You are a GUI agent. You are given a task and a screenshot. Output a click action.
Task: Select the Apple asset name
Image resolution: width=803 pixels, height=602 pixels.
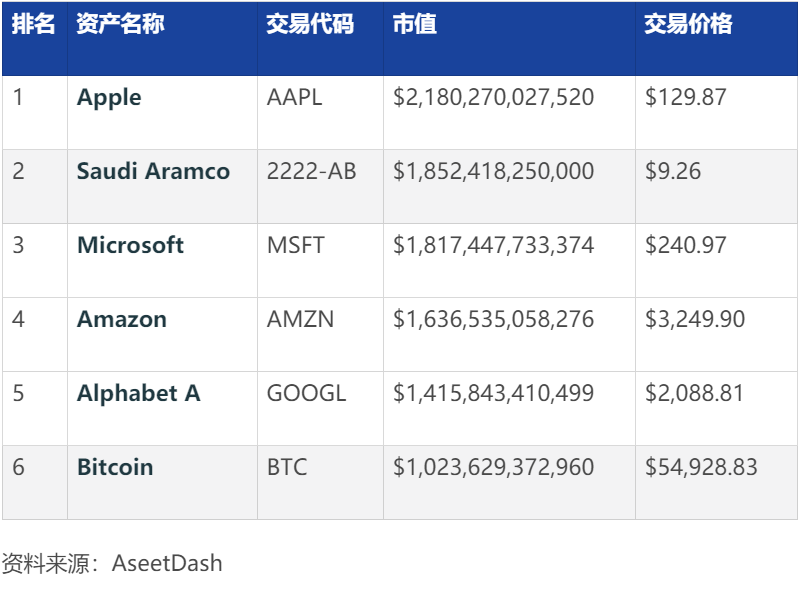(x=109, y=98)
